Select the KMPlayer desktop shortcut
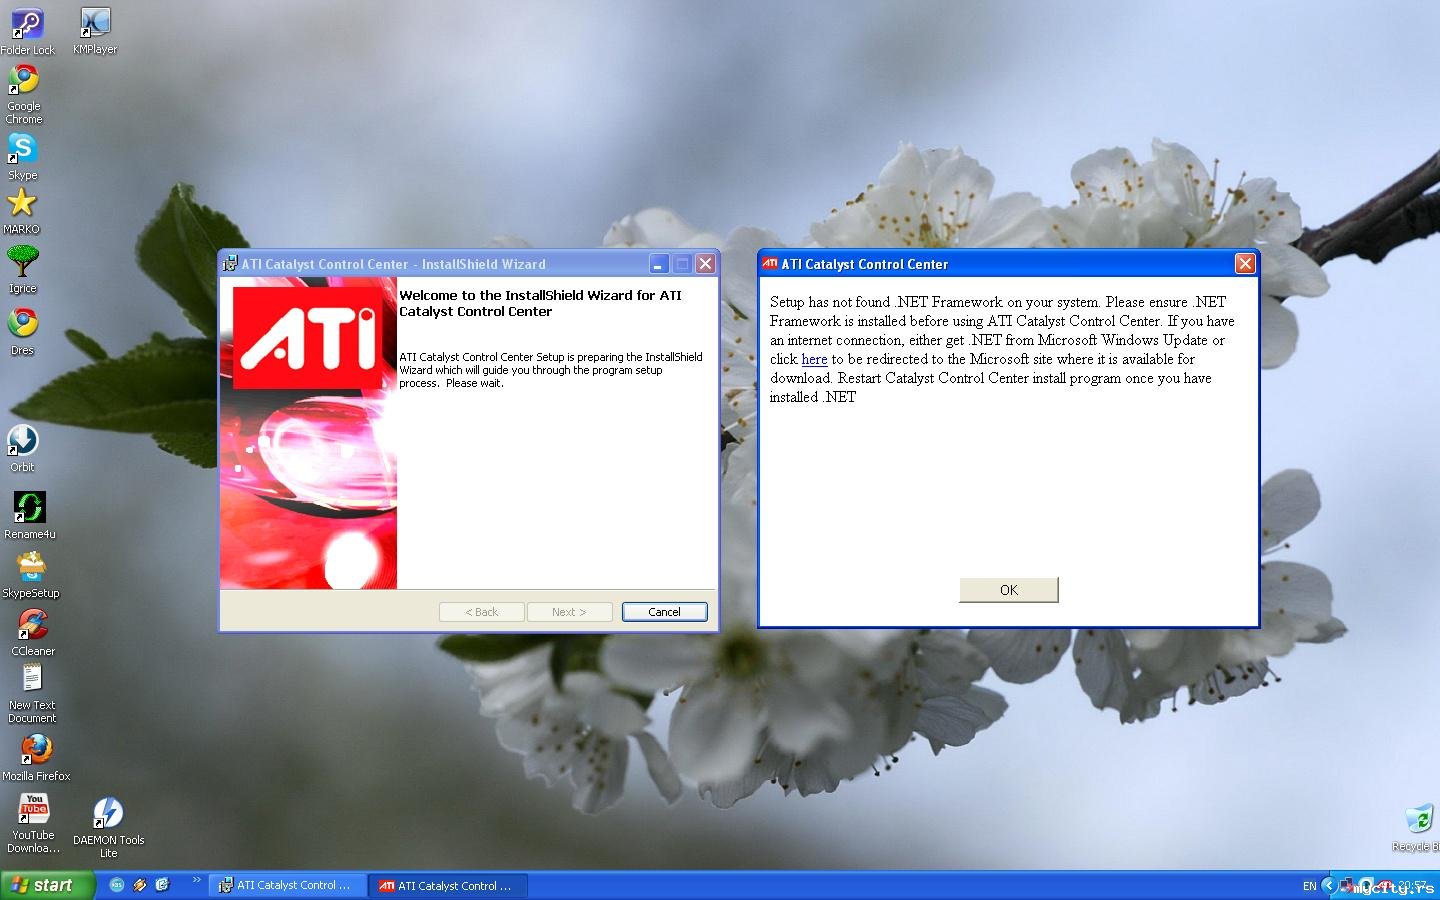This screenshot has width=1440, height=900. tap(95, 31)
